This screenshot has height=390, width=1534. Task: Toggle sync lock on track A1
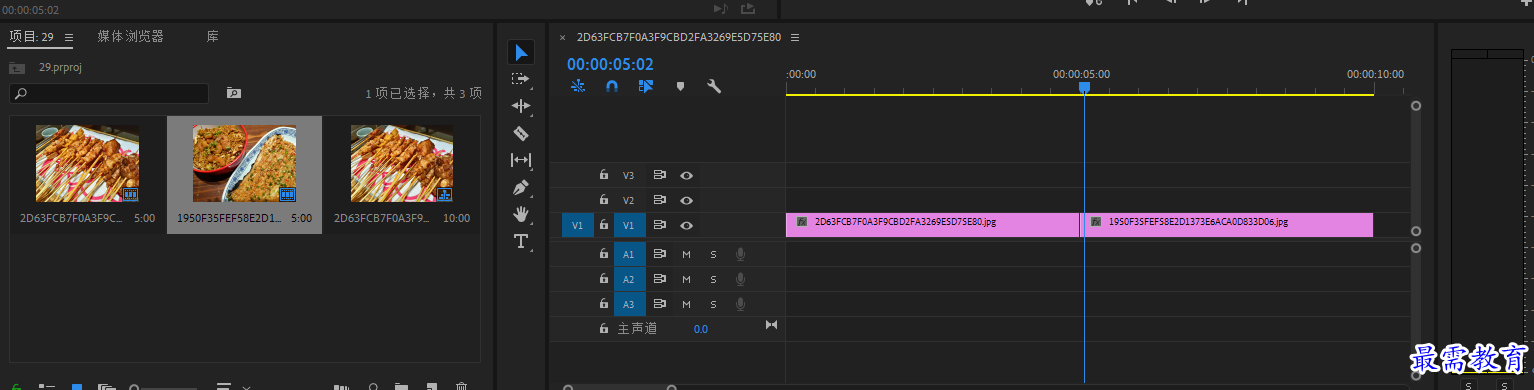pyautogui.click(x=660, y=254)
